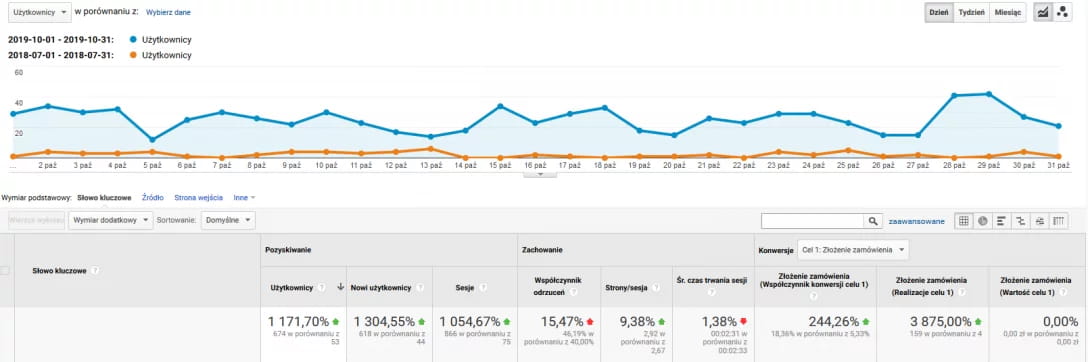Click the orange legend dot for 2018-07 range
Image resolution: width=1088 pixels, height=362 pixels.
[x=133, y=55]
